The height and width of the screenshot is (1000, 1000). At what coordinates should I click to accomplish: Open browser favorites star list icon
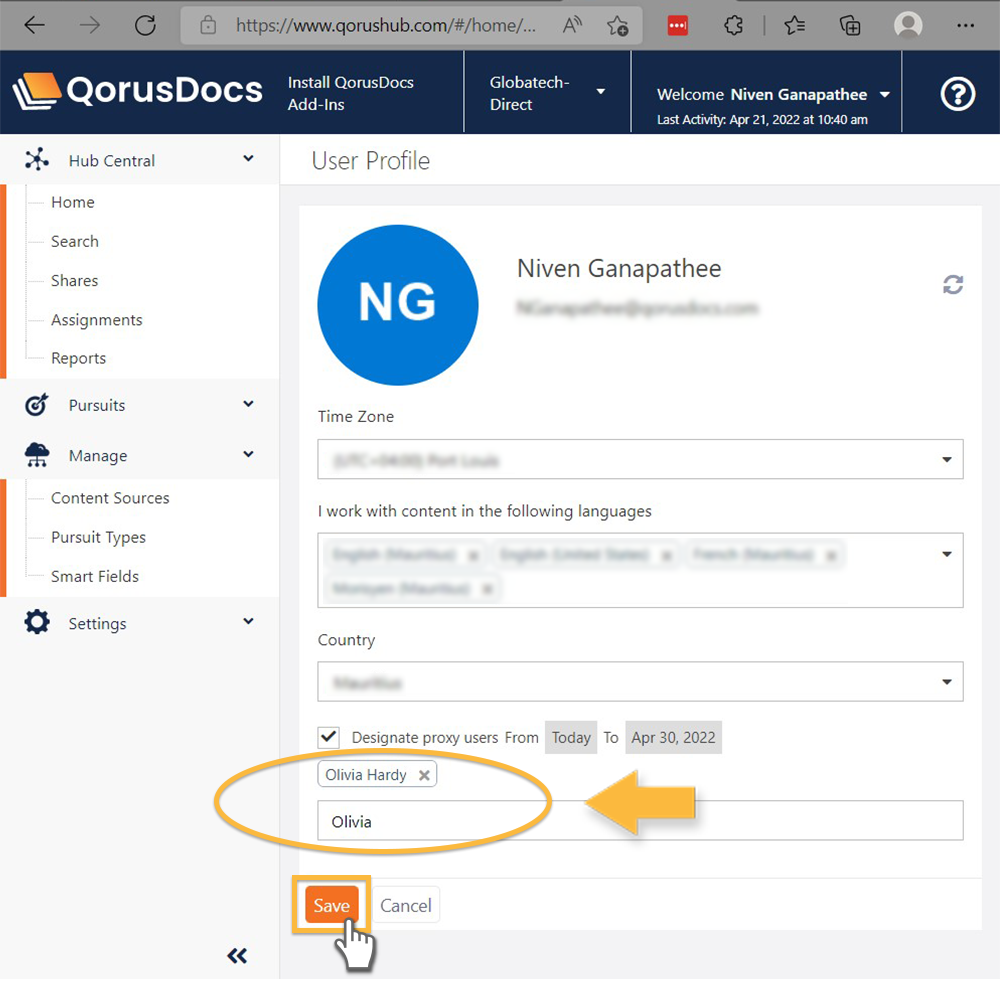(x=794, y=25)
